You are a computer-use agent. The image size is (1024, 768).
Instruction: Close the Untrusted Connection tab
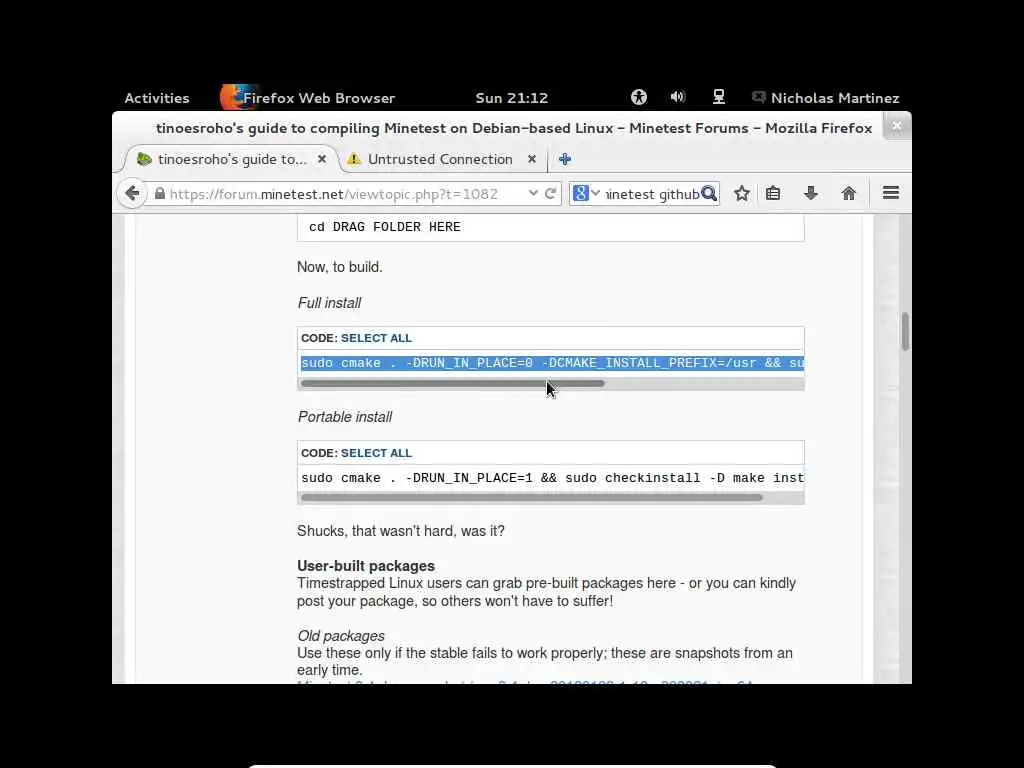coord(532,159)
